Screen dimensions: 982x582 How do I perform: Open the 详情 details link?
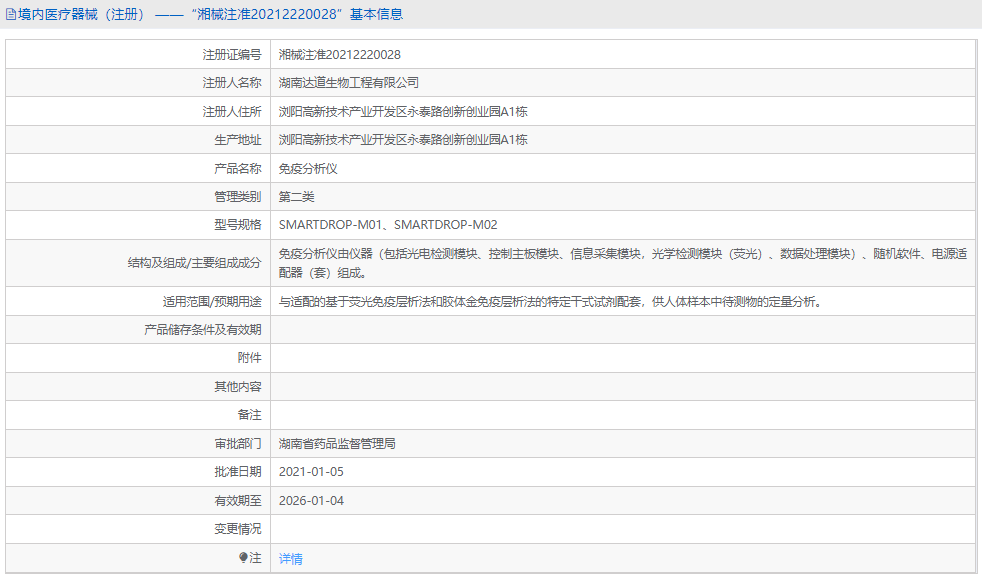(289, 557)
